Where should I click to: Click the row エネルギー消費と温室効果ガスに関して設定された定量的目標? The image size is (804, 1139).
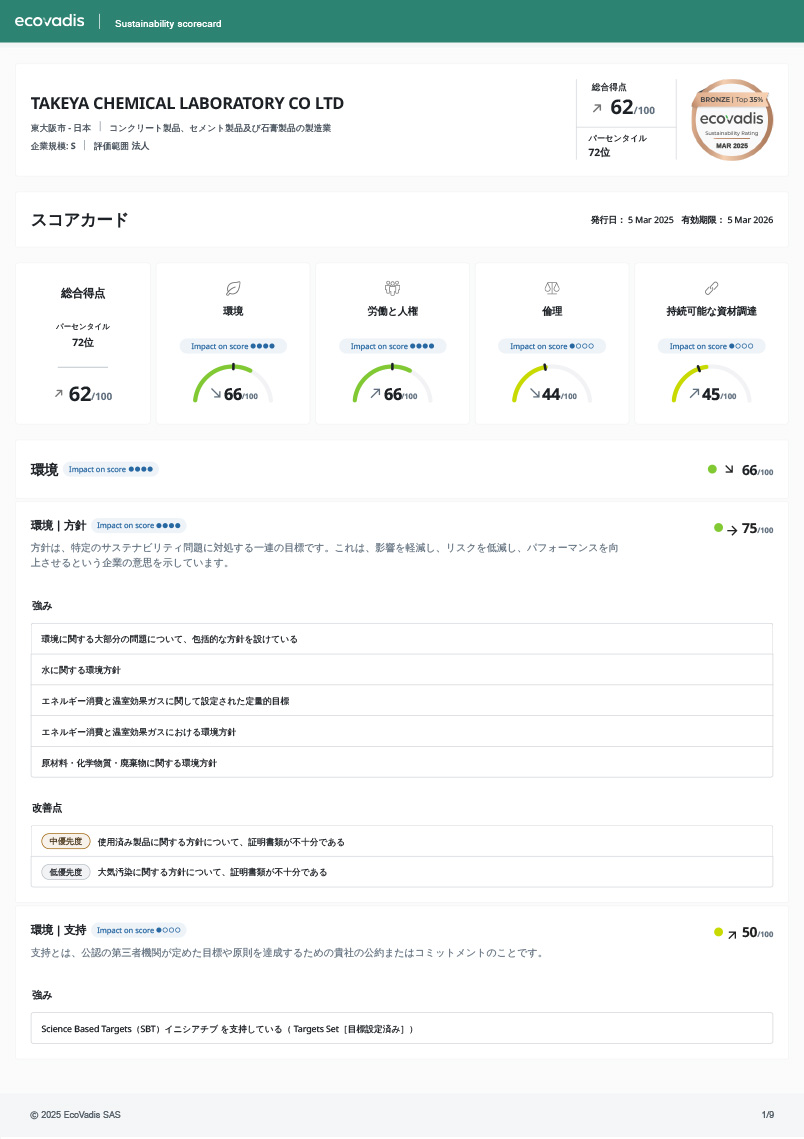tap(402, 701)
